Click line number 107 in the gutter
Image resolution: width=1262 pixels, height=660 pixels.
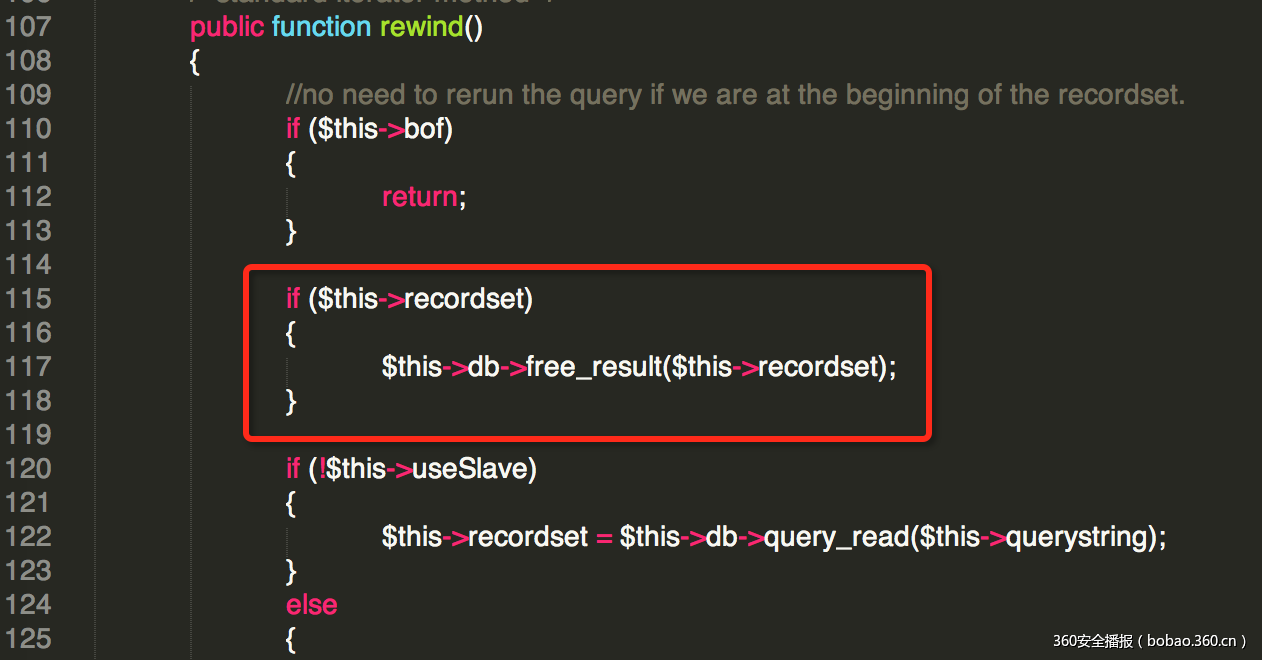click(28, 27)
